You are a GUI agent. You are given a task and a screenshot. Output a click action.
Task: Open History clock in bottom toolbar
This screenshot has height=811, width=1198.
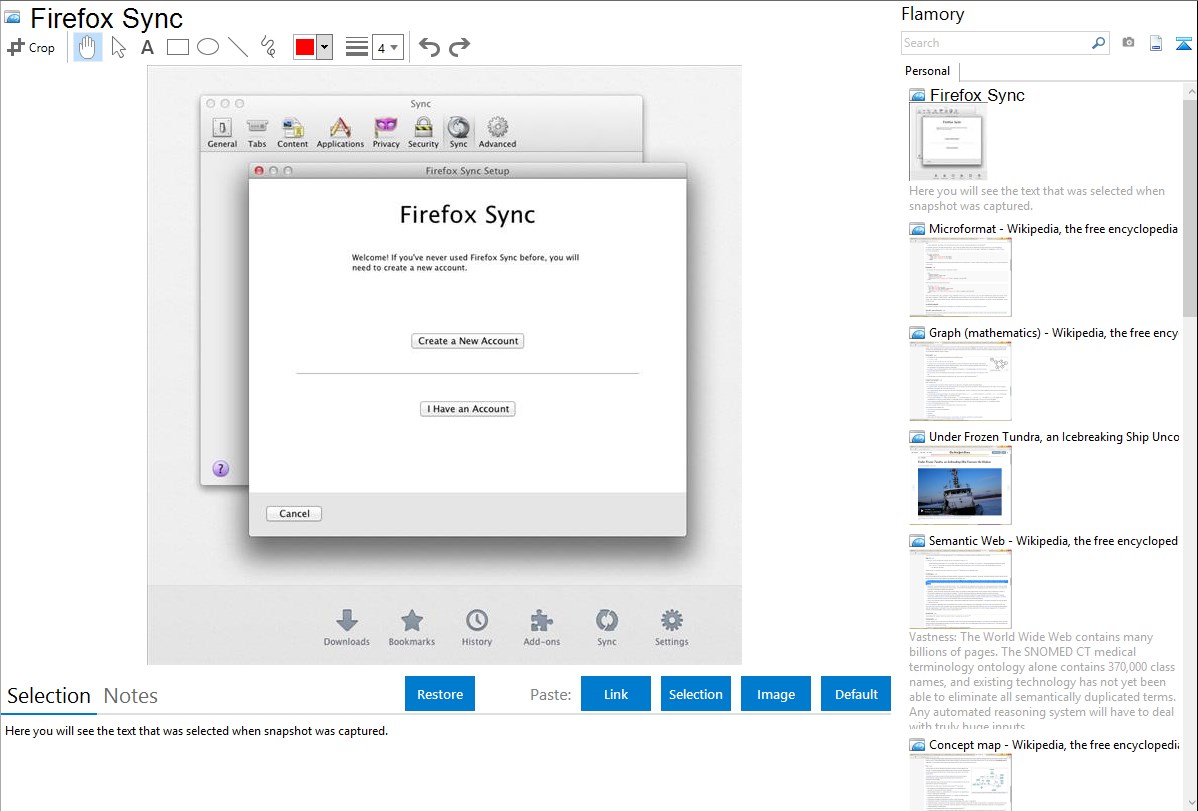click(477, 628)
